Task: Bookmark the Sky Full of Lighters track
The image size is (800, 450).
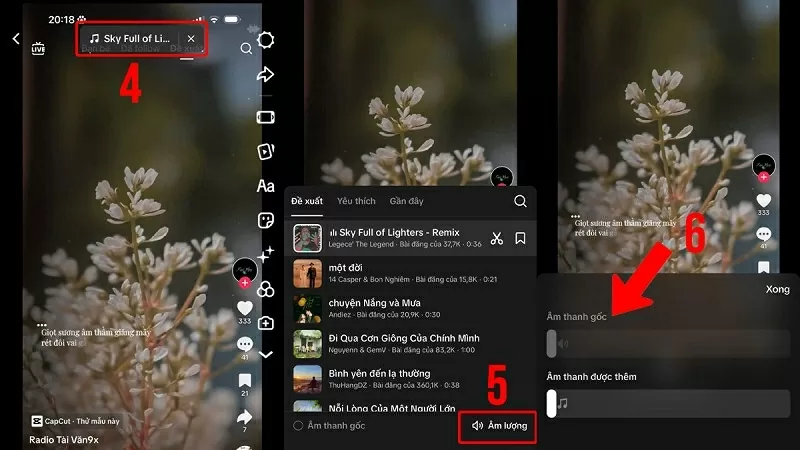Action: coord(521,238)
